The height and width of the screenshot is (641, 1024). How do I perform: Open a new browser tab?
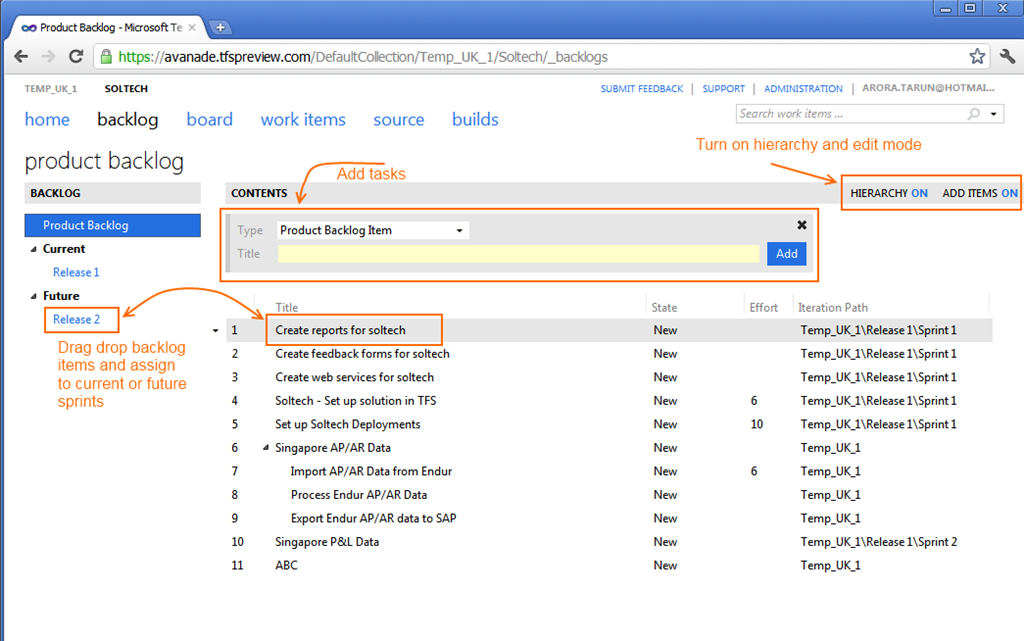(220, 27)
